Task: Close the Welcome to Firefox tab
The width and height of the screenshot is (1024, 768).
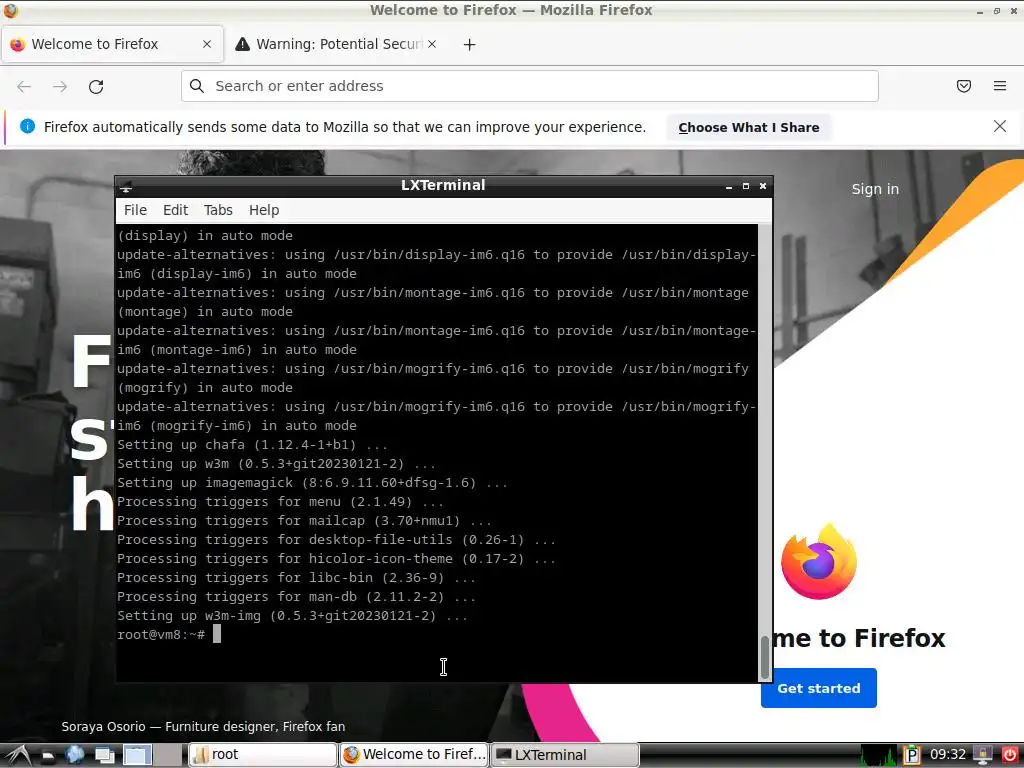Action: pyautogui.click(x=207, y=44)
